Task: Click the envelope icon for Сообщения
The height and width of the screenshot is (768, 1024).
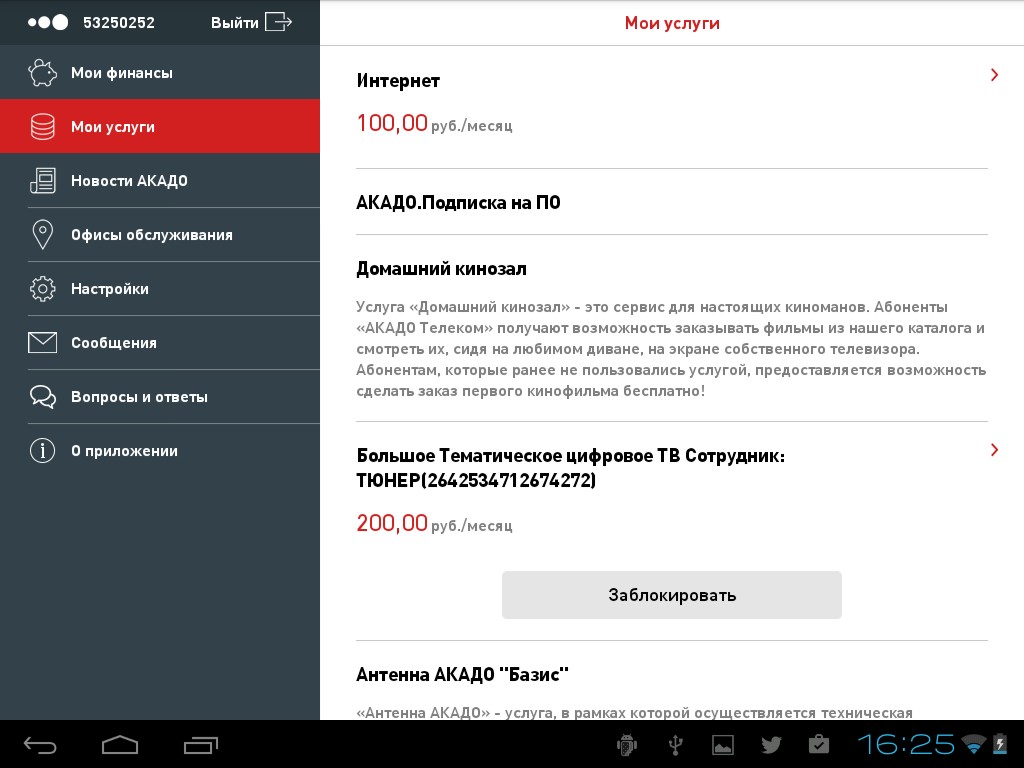Action: click(x=42, y=342)
